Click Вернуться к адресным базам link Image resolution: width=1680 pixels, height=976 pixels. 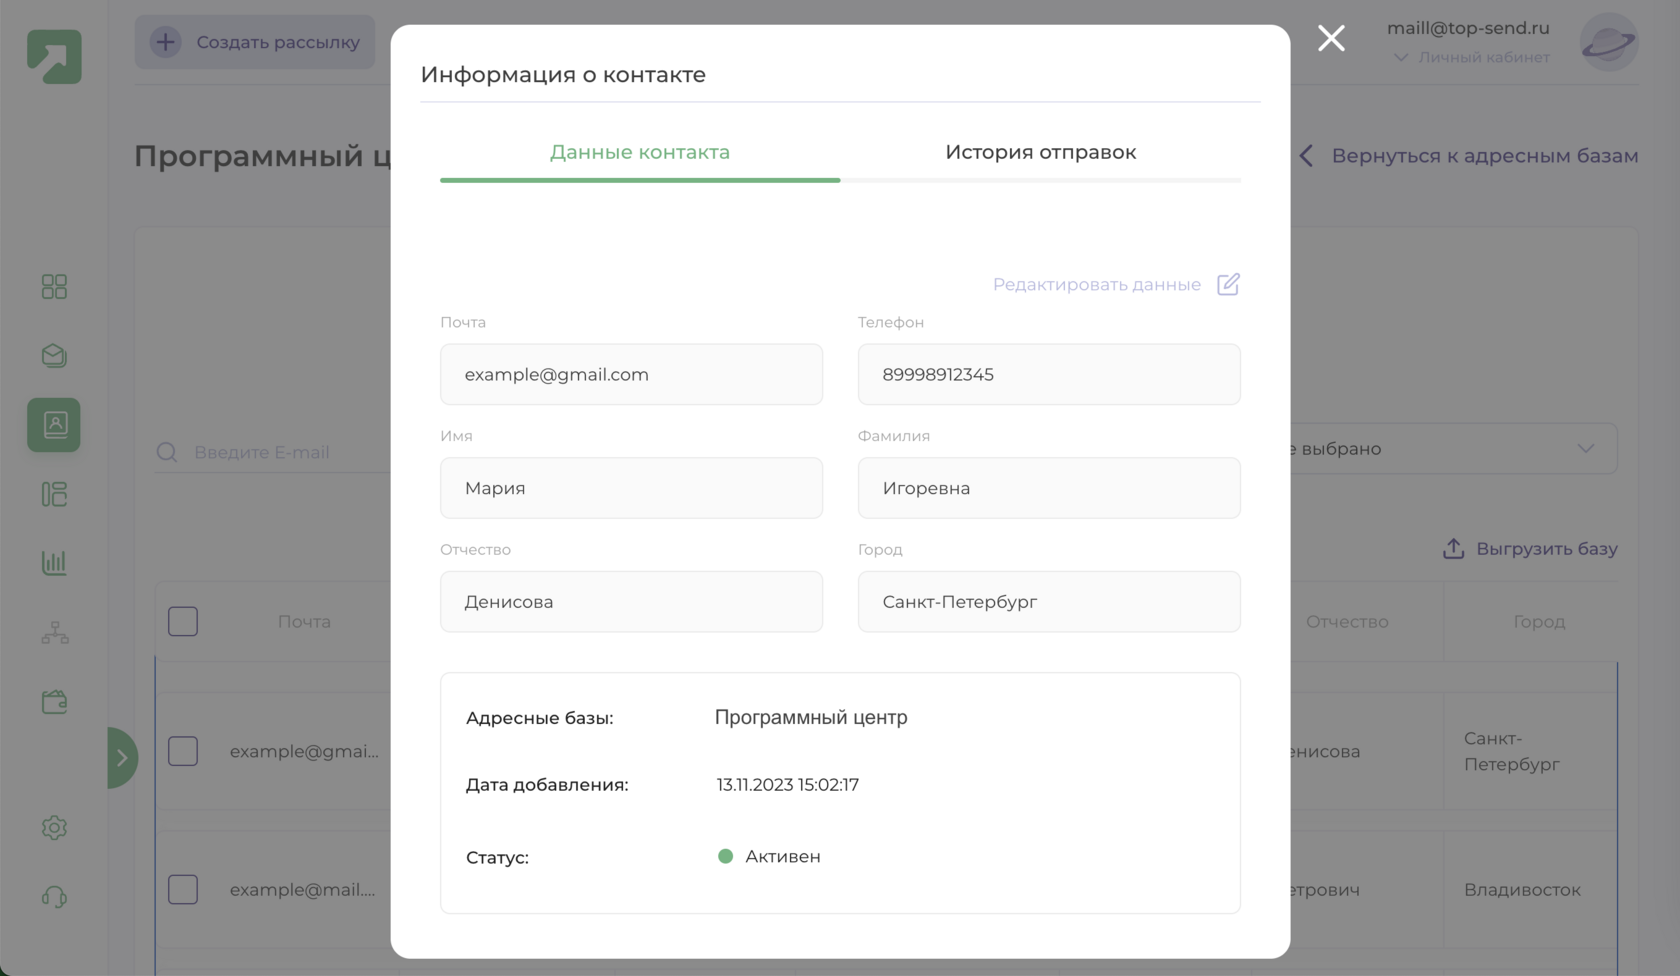pos(1468,156)
